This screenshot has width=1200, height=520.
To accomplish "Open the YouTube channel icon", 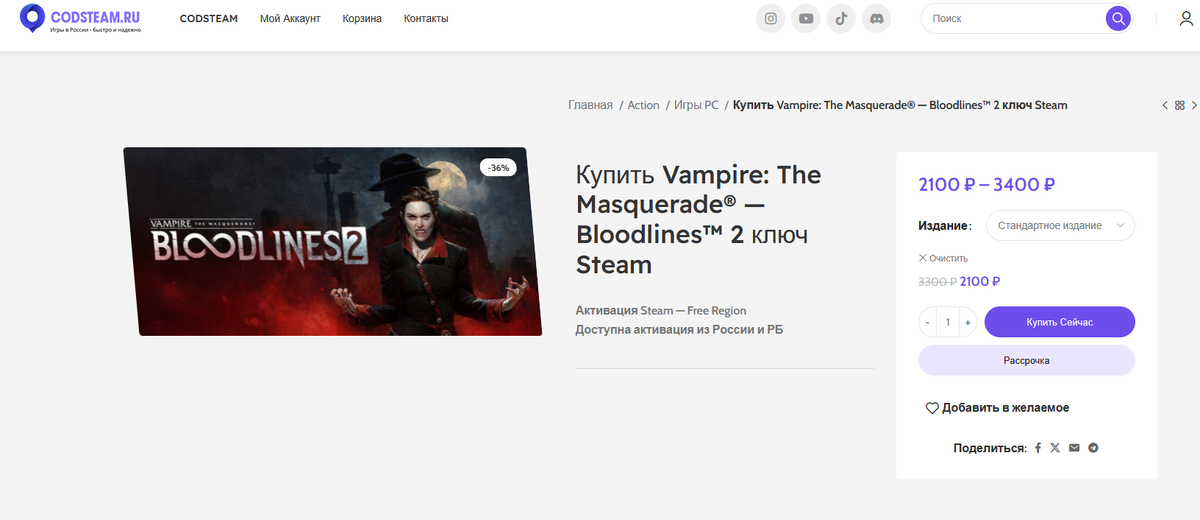I will coord(806,18).
